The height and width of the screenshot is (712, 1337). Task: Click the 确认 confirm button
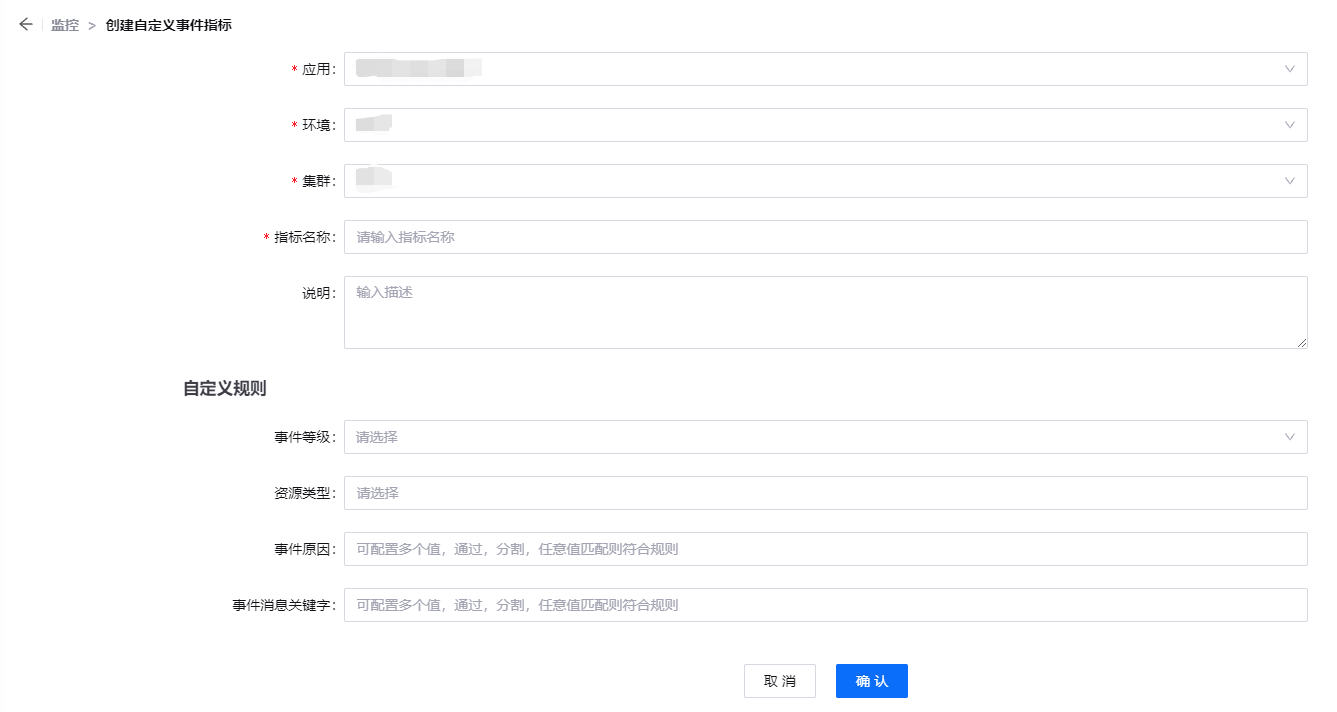point(871,680)
